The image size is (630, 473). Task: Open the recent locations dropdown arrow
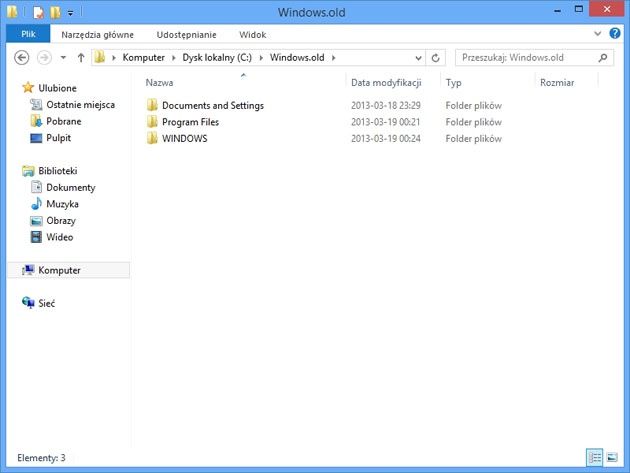click(63, 58)
